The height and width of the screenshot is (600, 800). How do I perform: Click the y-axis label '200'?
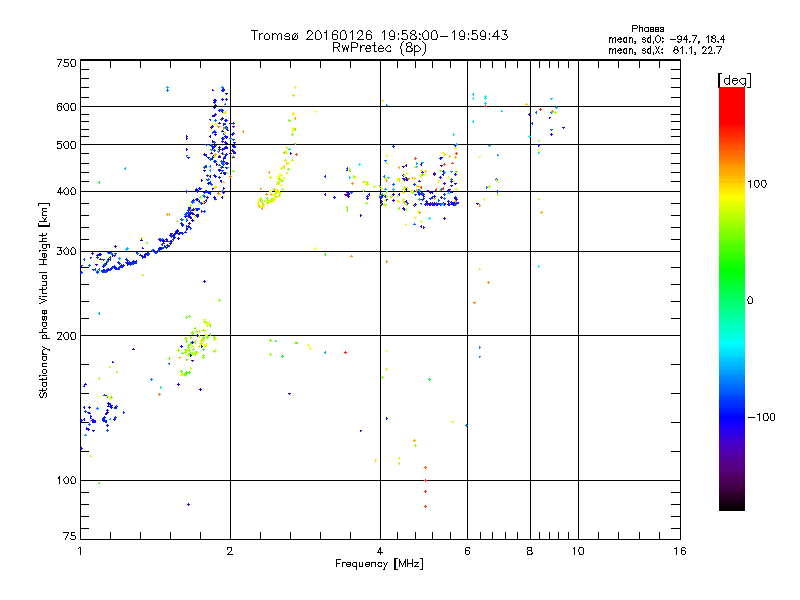[67, 336]
